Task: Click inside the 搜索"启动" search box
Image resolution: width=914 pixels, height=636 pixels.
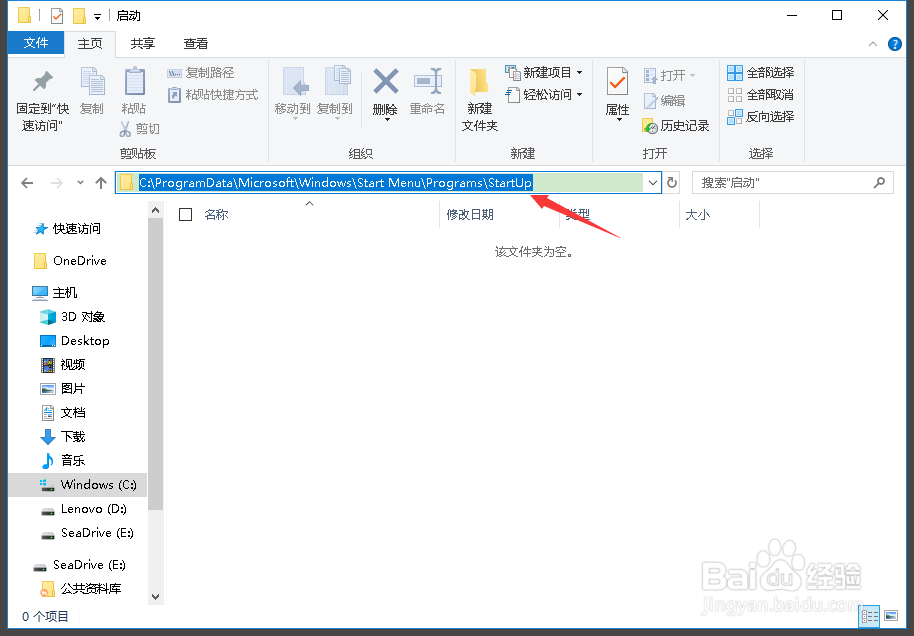Action: (x=790, y=182)
